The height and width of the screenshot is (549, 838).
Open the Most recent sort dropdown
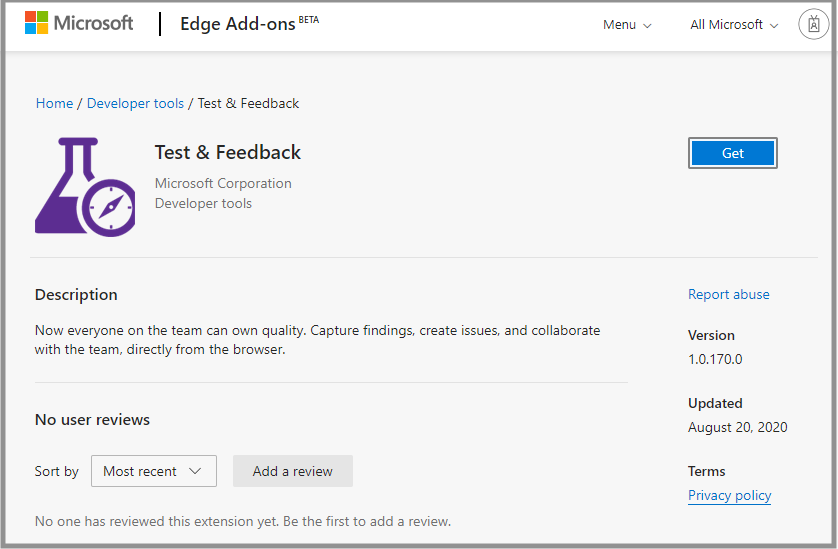(x=153, y=471)
